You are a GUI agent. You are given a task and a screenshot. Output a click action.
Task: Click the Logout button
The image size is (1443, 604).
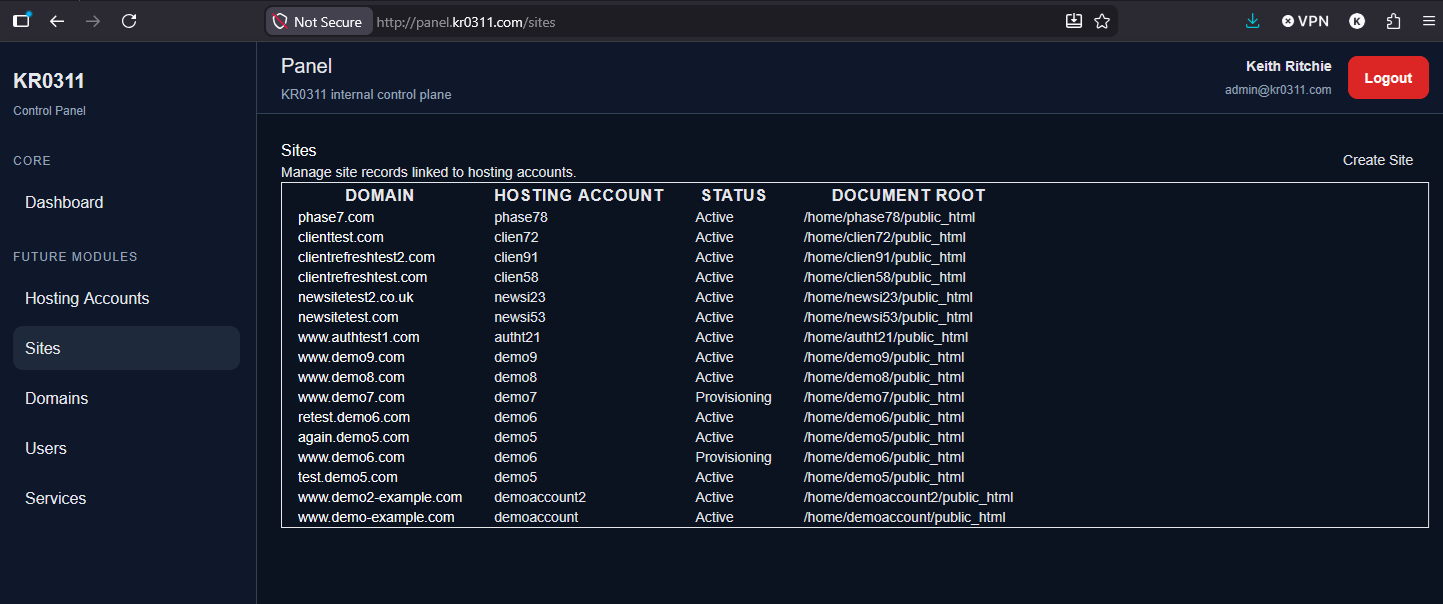coord(1388,77)
